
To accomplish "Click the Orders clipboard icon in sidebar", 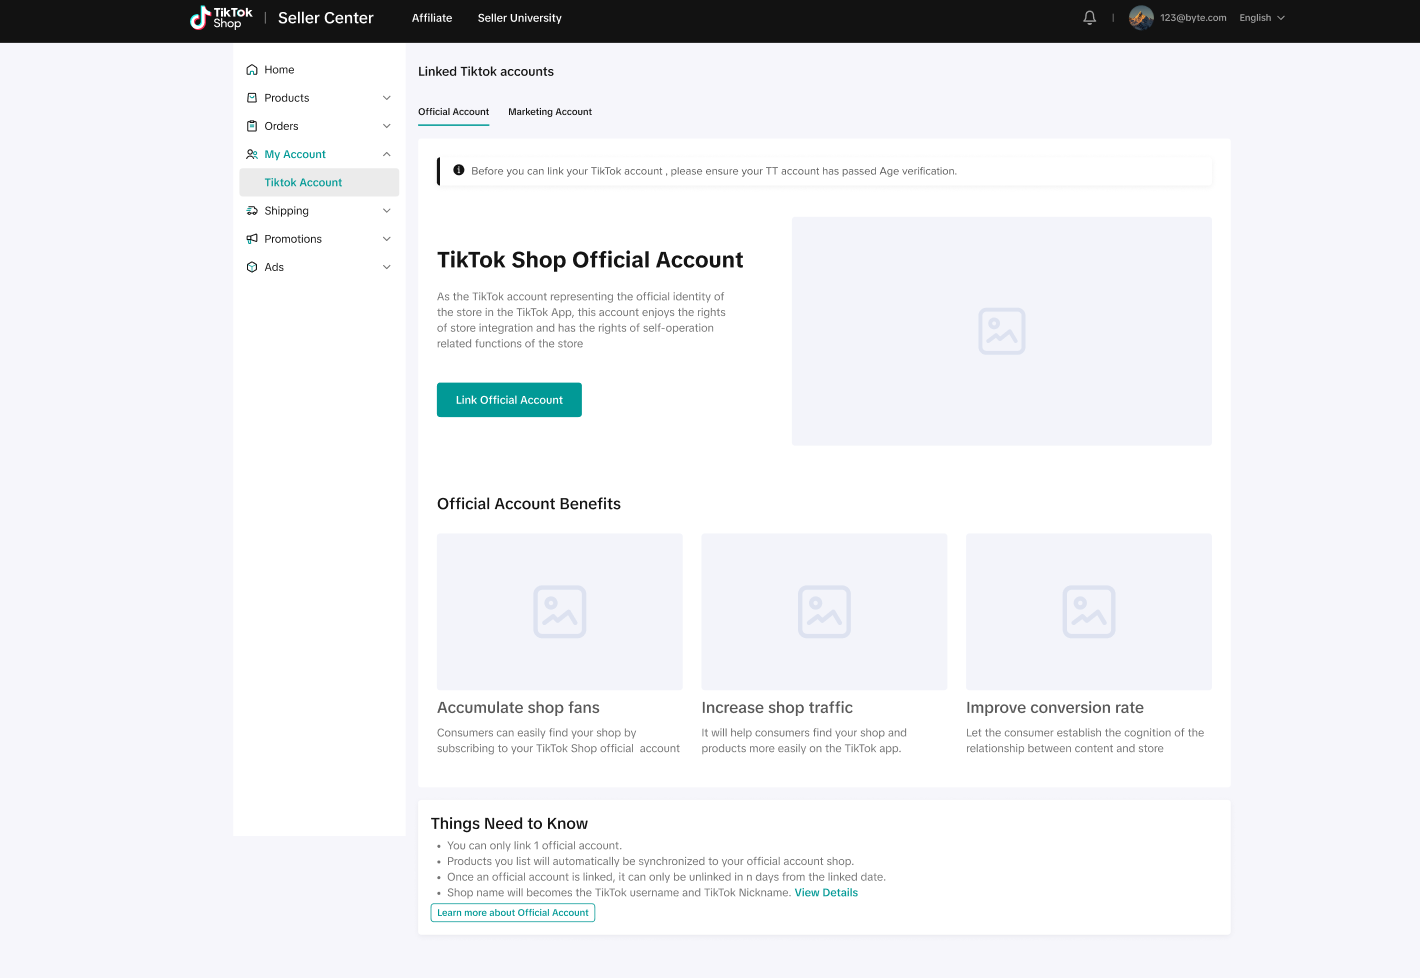I will [x=252, y=126].
